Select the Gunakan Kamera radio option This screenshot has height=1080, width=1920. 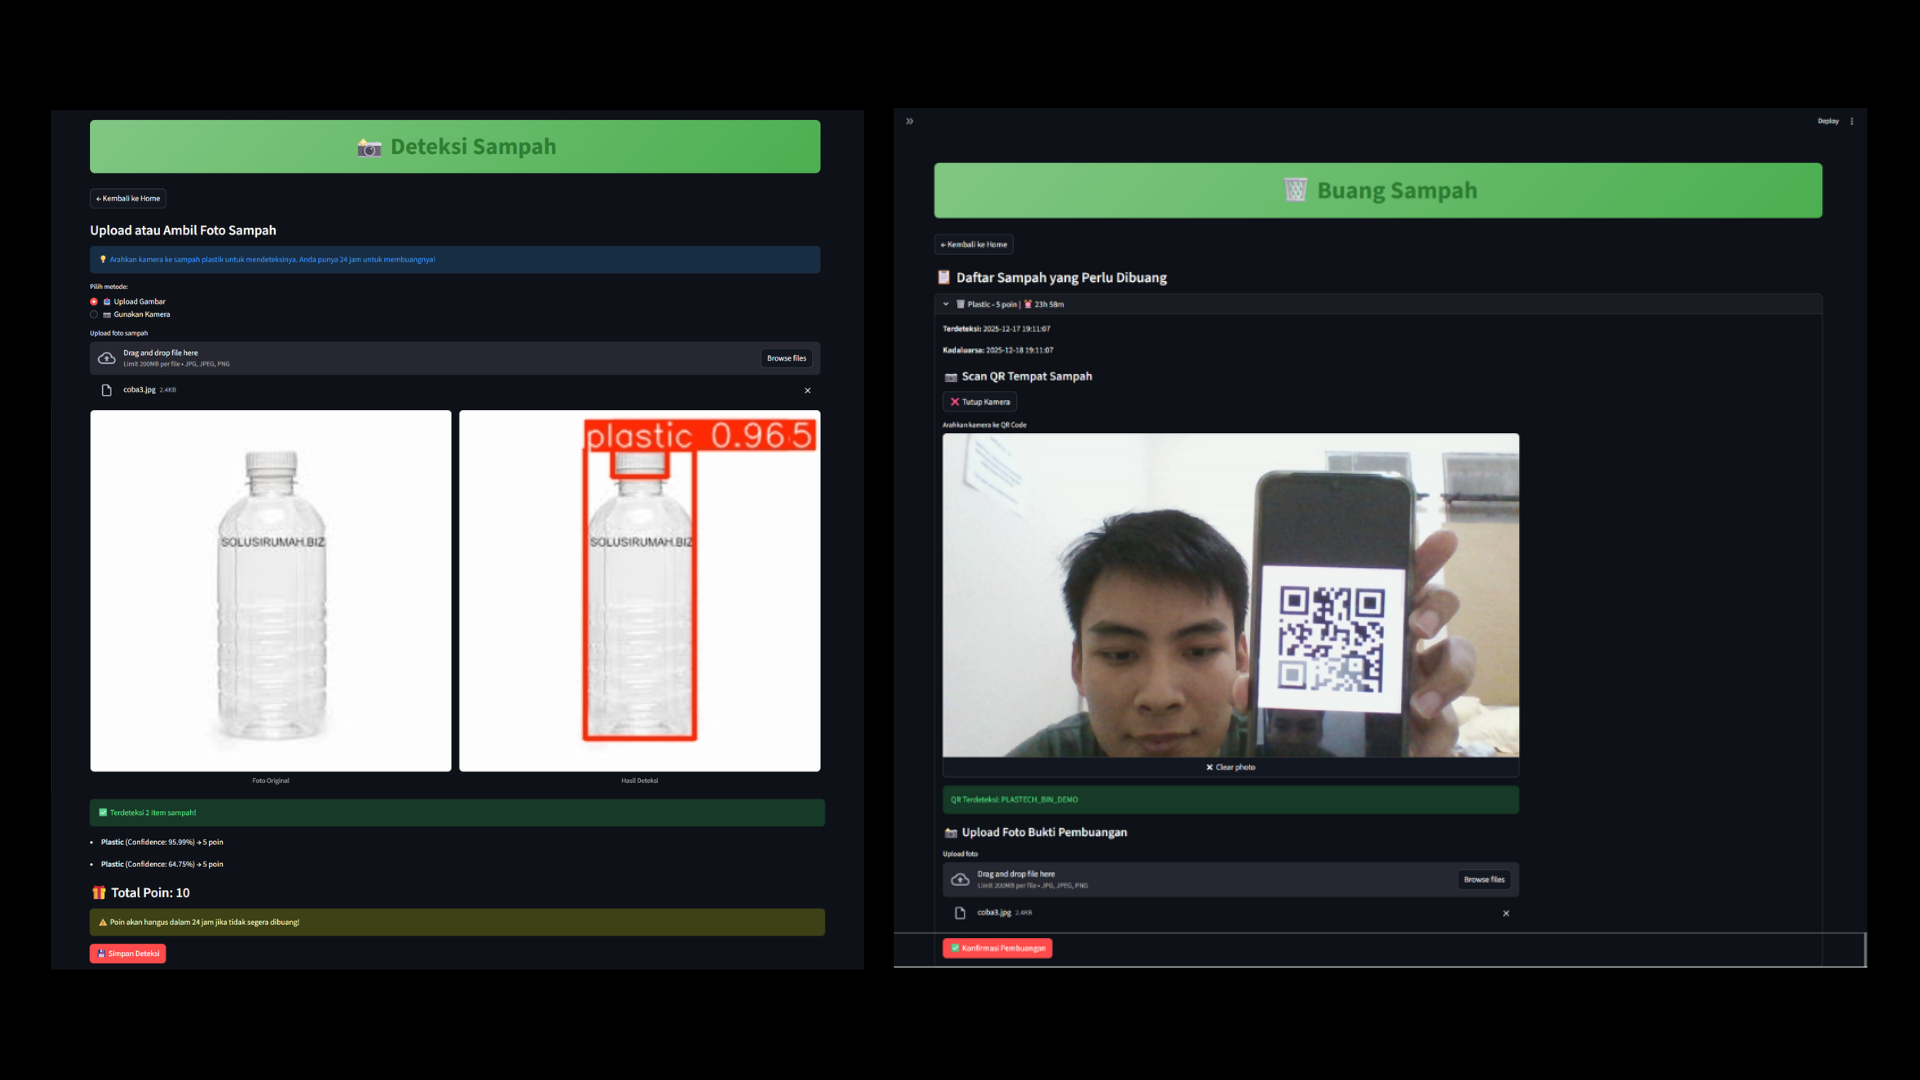click(x=94, y=314)
